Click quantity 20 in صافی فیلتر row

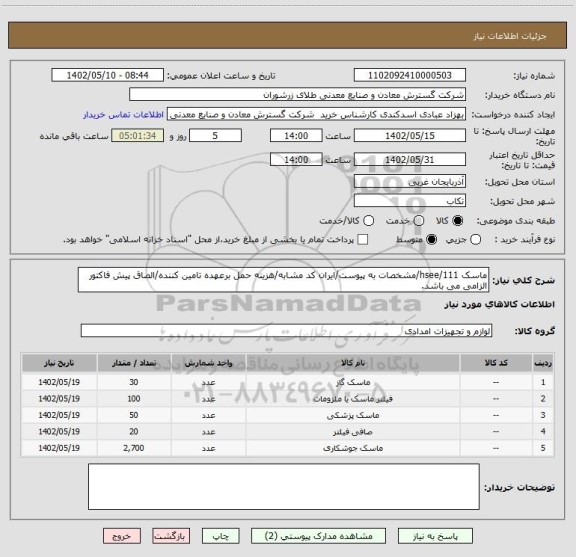pyautogui.click(x=134, y=432)
